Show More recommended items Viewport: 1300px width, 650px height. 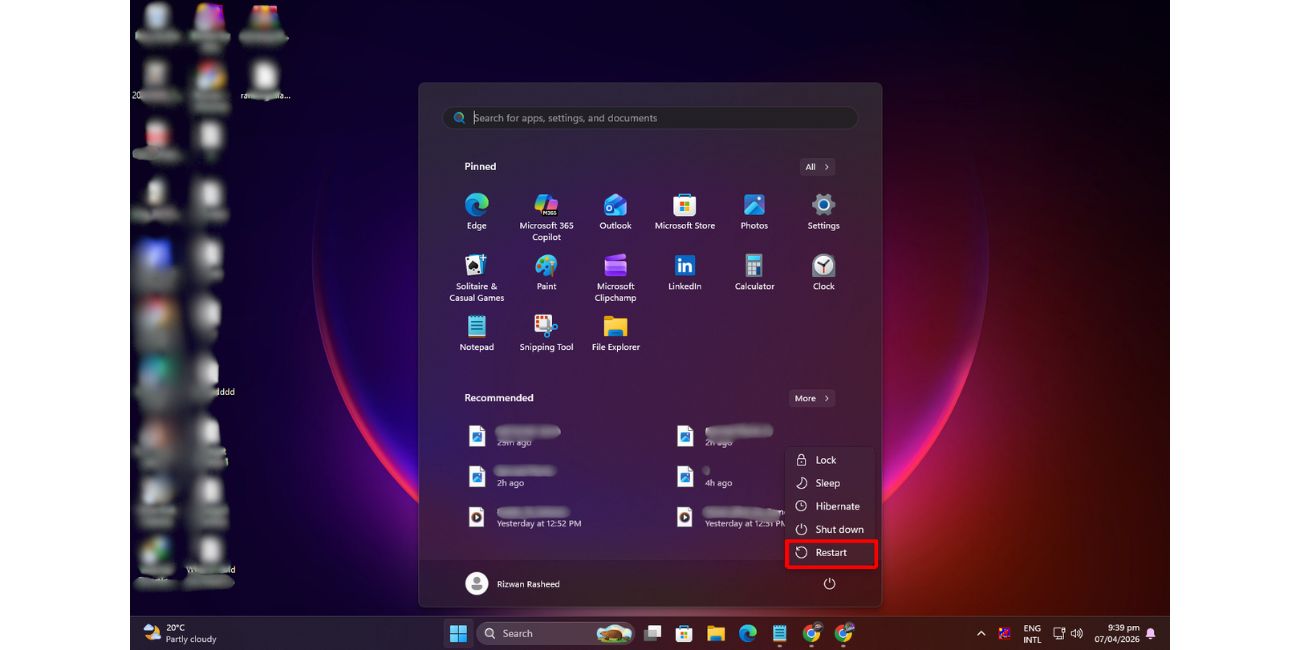click(x=811, y=398)
